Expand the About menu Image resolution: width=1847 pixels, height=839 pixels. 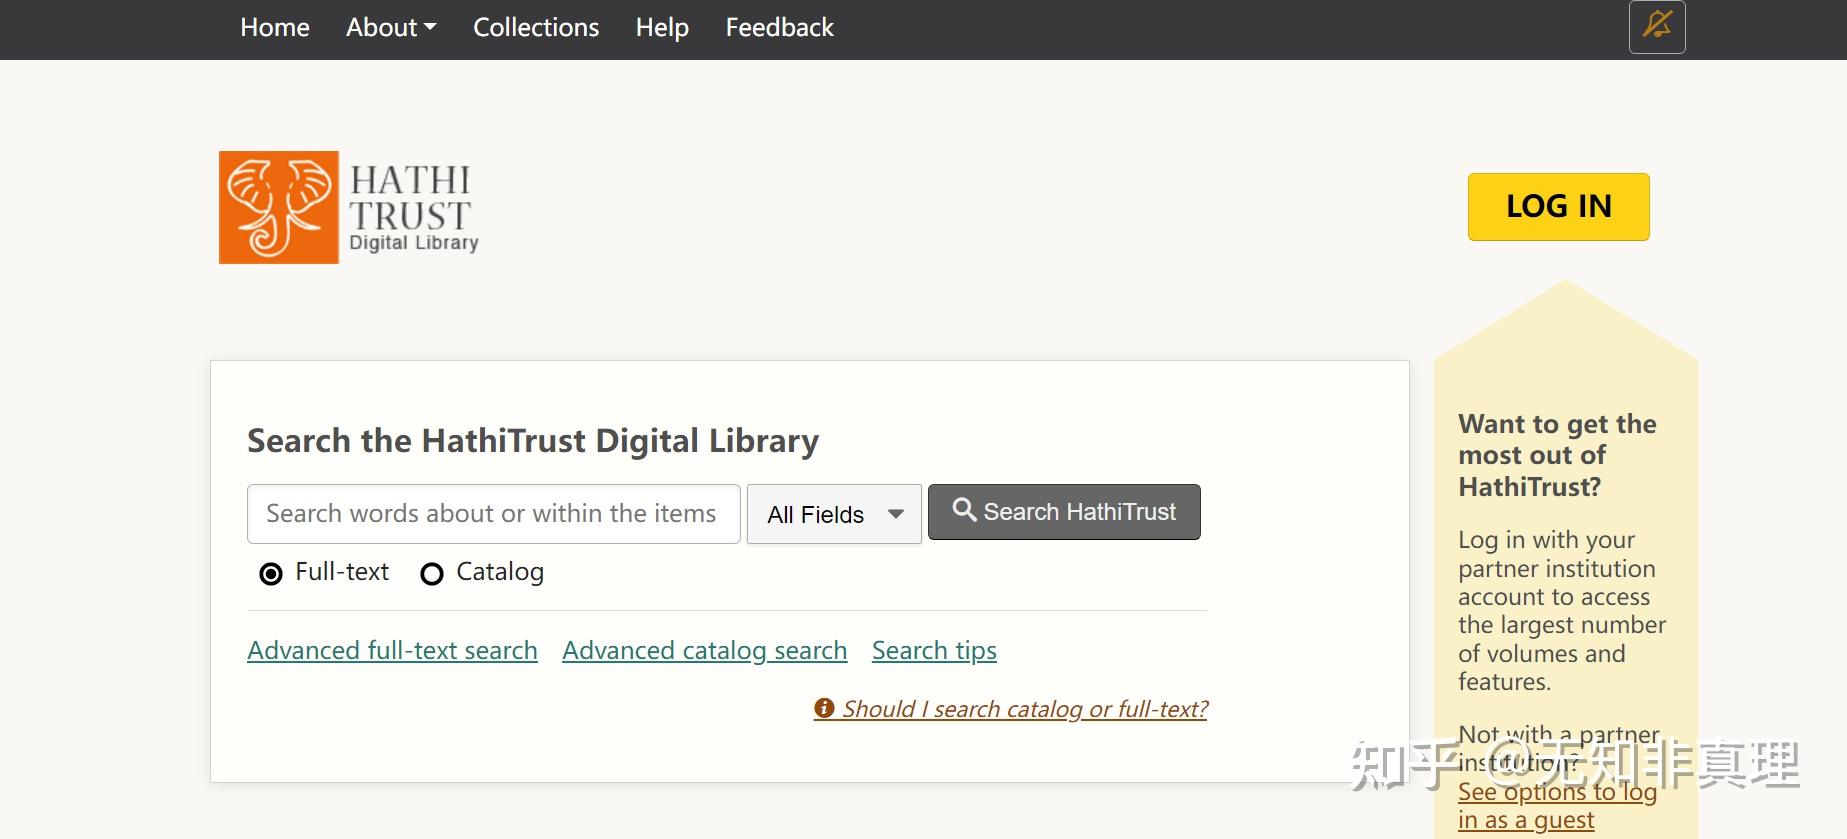pyautogui.click(x=391, y=28)
